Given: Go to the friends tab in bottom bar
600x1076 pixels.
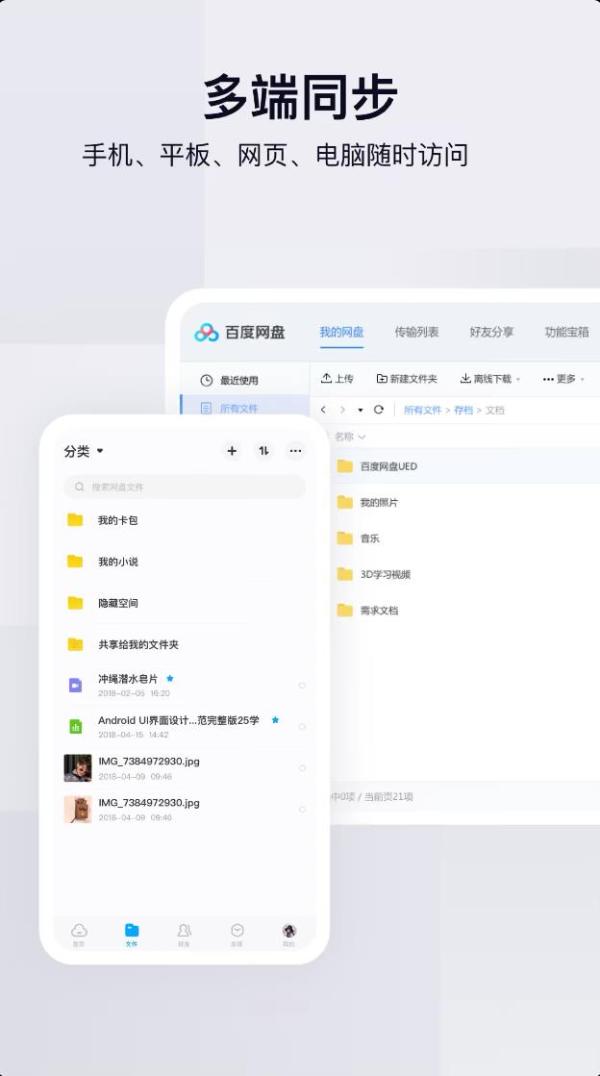Looking at the screenshot, I should click(x=184, y=934).
